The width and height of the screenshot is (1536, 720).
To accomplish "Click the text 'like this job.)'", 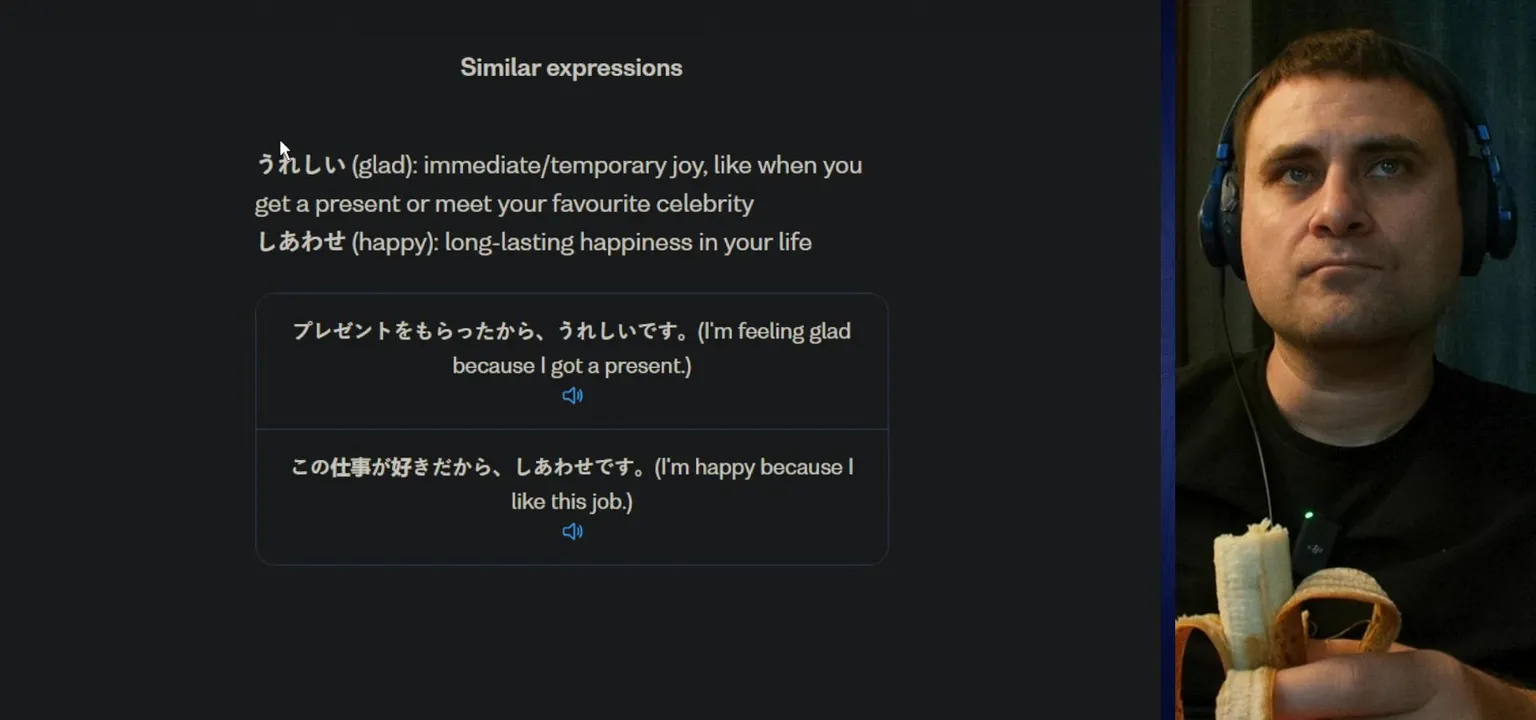I will tap(571, 502).
